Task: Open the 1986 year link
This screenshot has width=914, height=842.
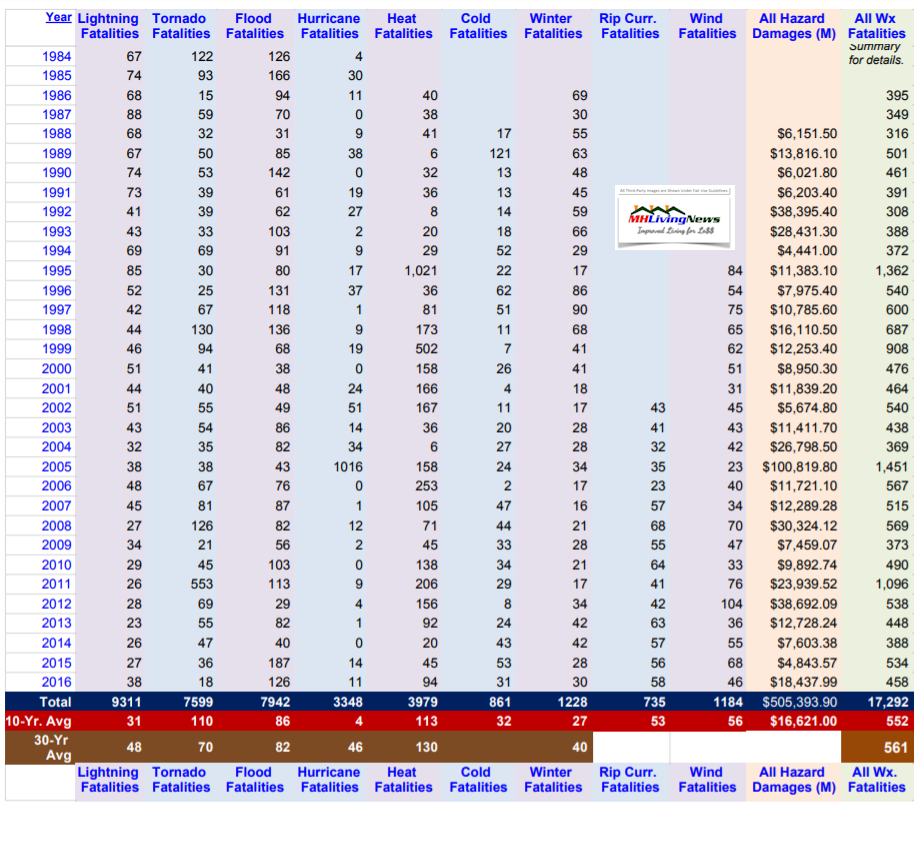Action: tap(57, 96)
